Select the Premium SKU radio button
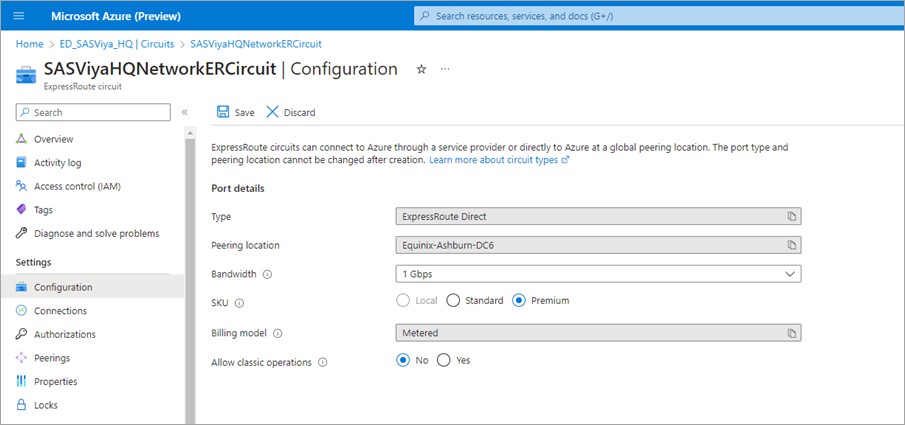Viewport: 905px width, 425px height. [x=518, y=300]
